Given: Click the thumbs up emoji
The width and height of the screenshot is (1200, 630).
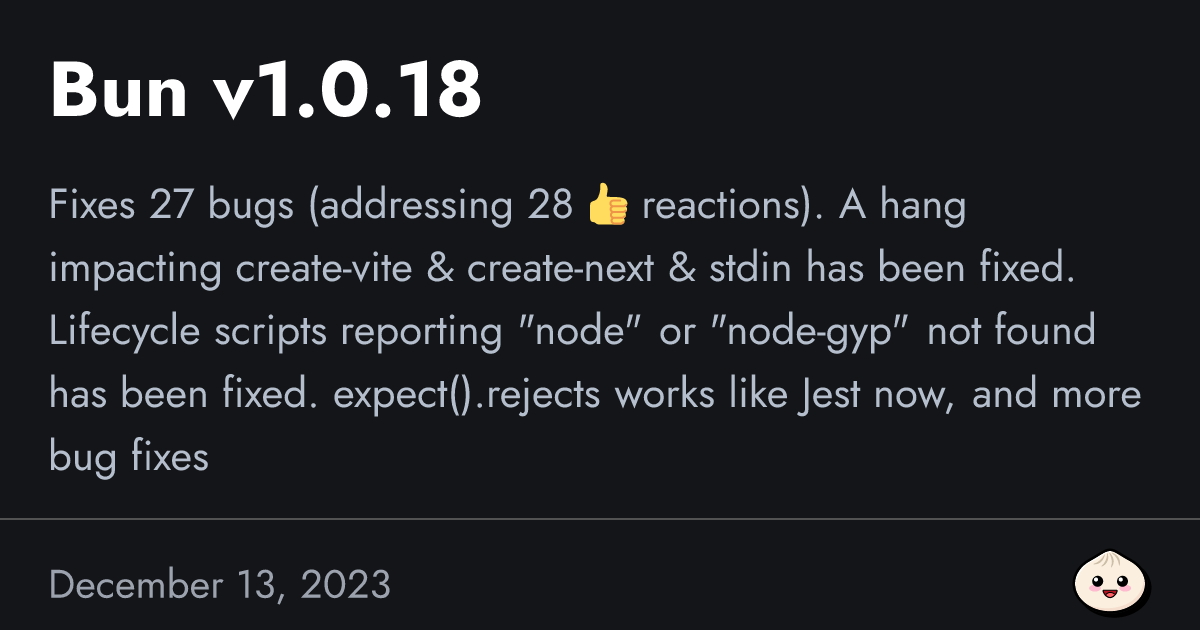Looking at the screenshot, I should 607,208.
